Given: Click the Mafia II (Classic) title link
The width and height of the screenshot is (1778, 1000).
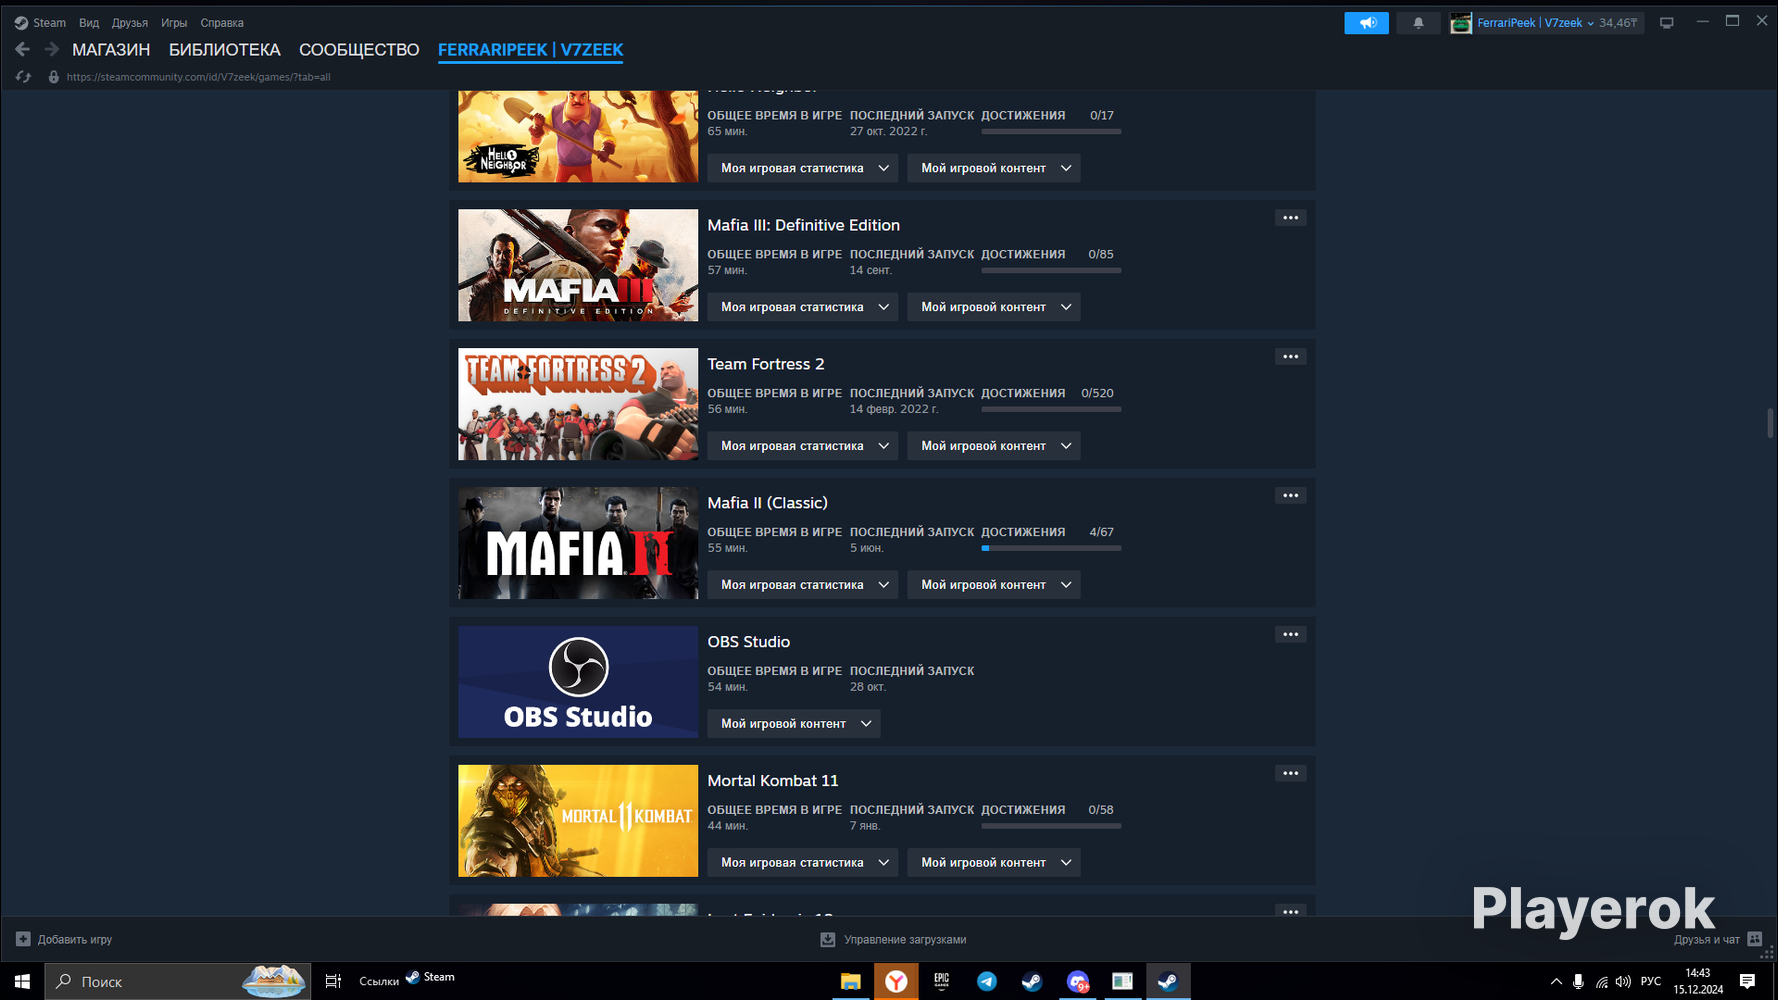Looking at the screenshot, I should click(768, 503).
